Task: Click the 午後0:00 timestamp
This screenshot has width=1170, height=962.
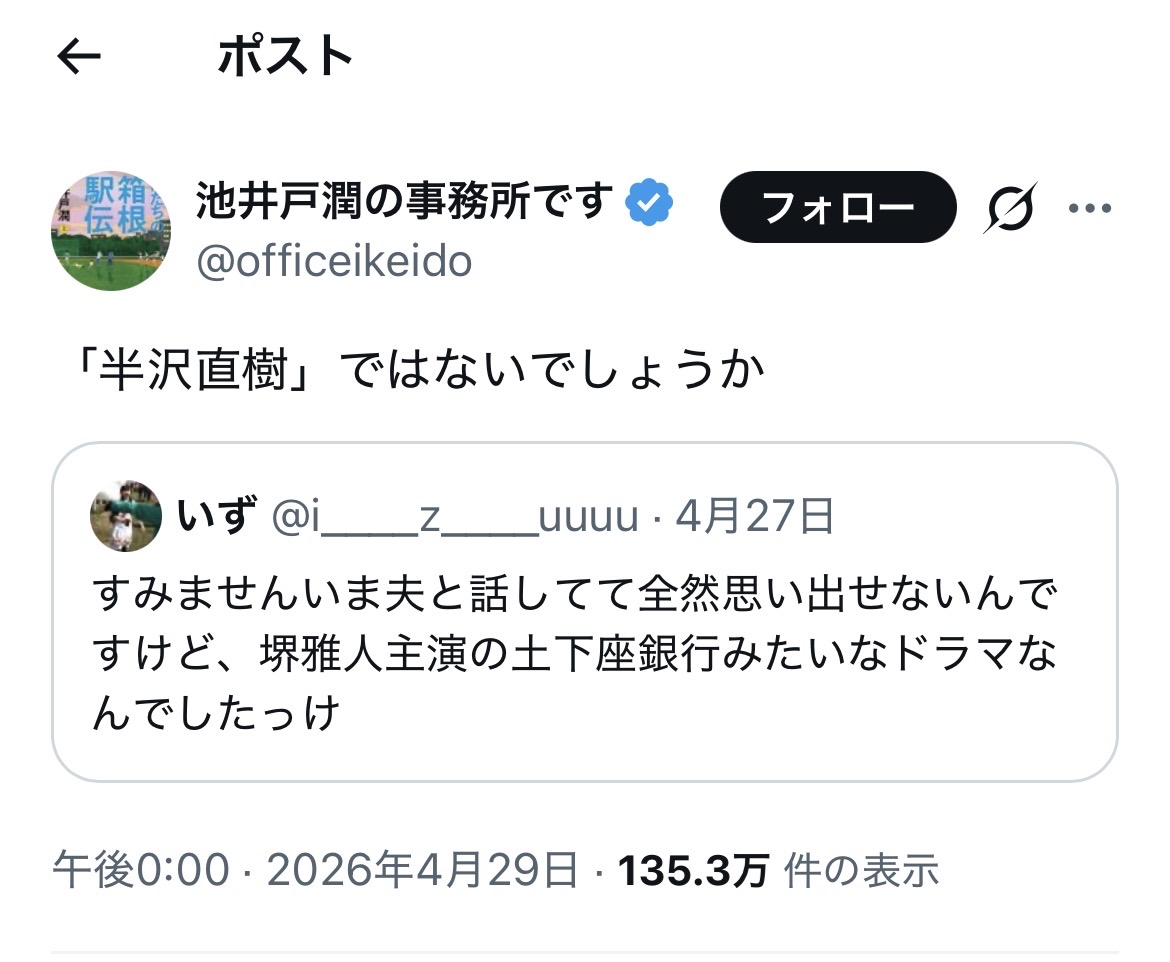Action: pyautogui.click(x=141, y=870)
